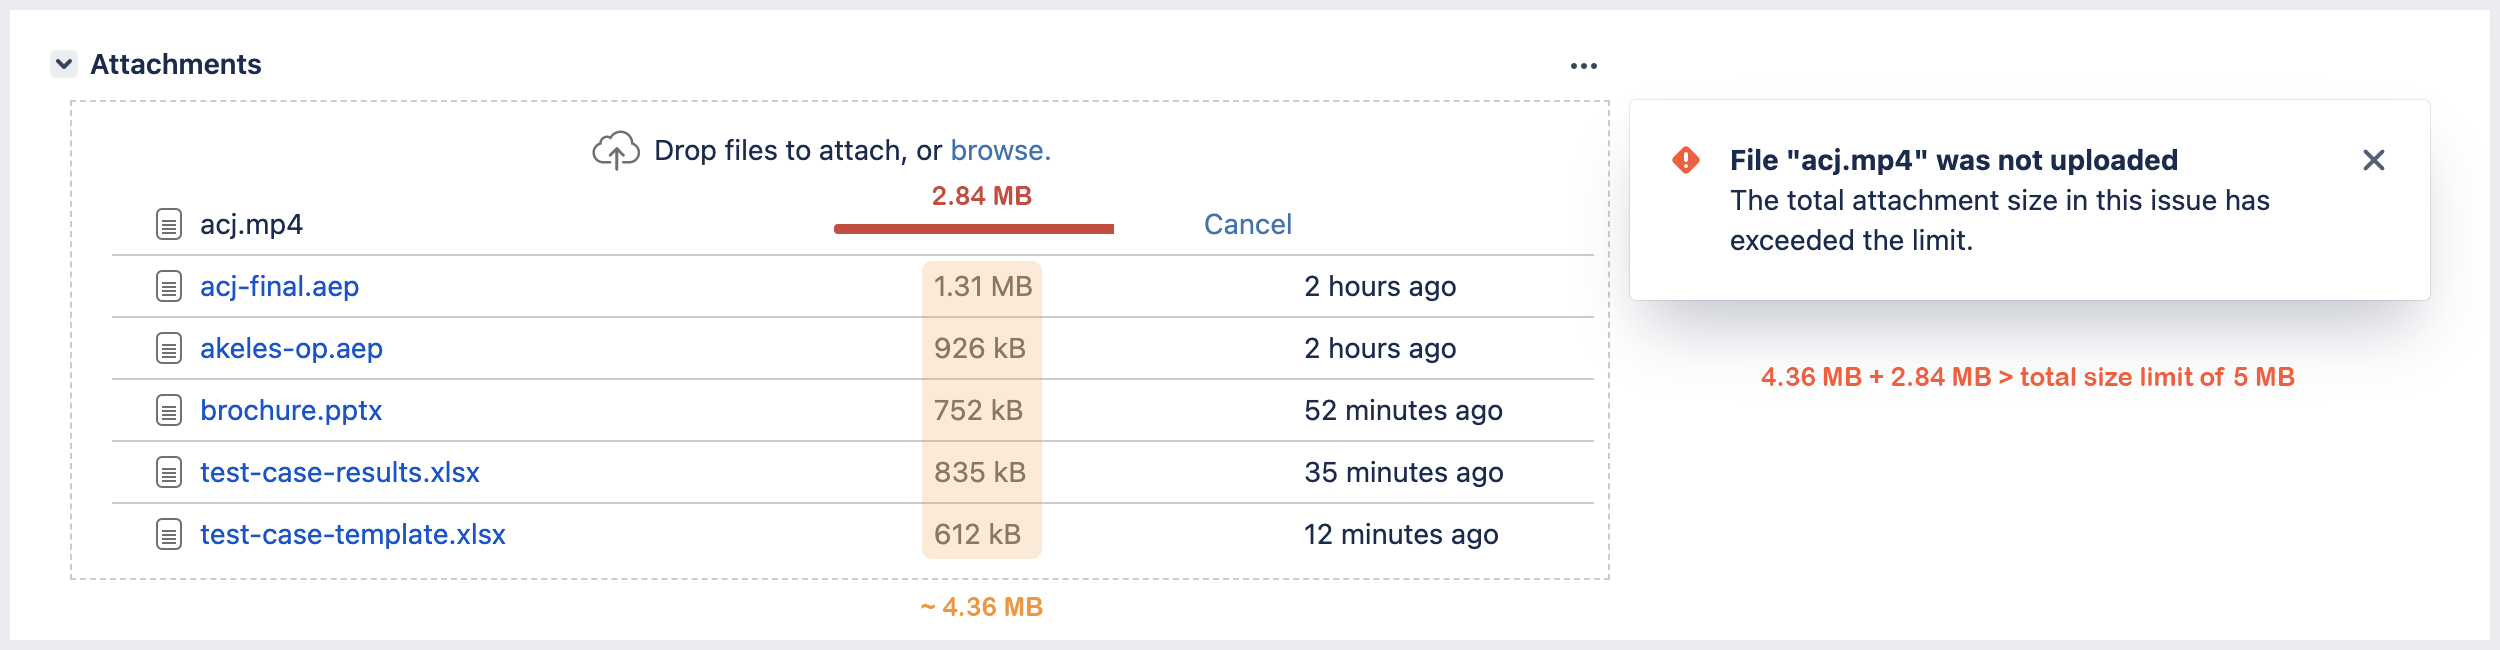The height and width of the screenshot is (650, 2500).
Task: Click the warning icon in the error notification
Action: click(1685, 159)
